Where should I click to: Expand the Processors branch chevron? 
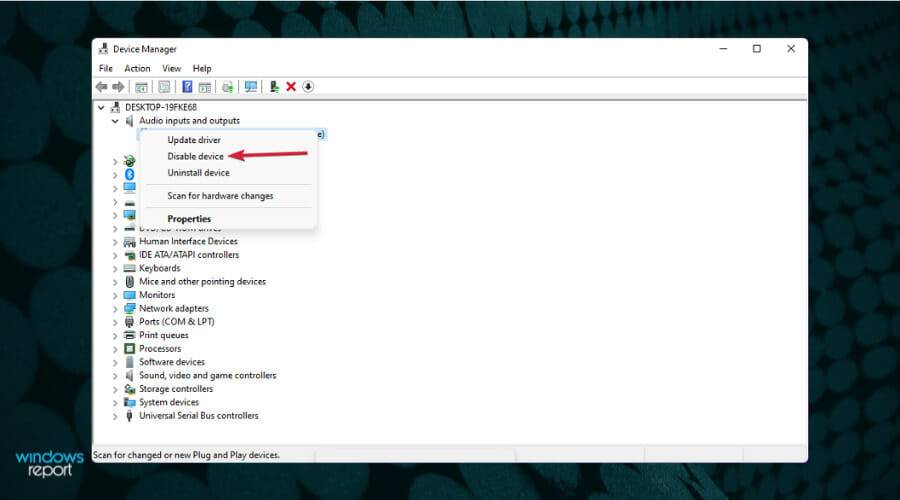pyautogui.click(x=115, y=349)
